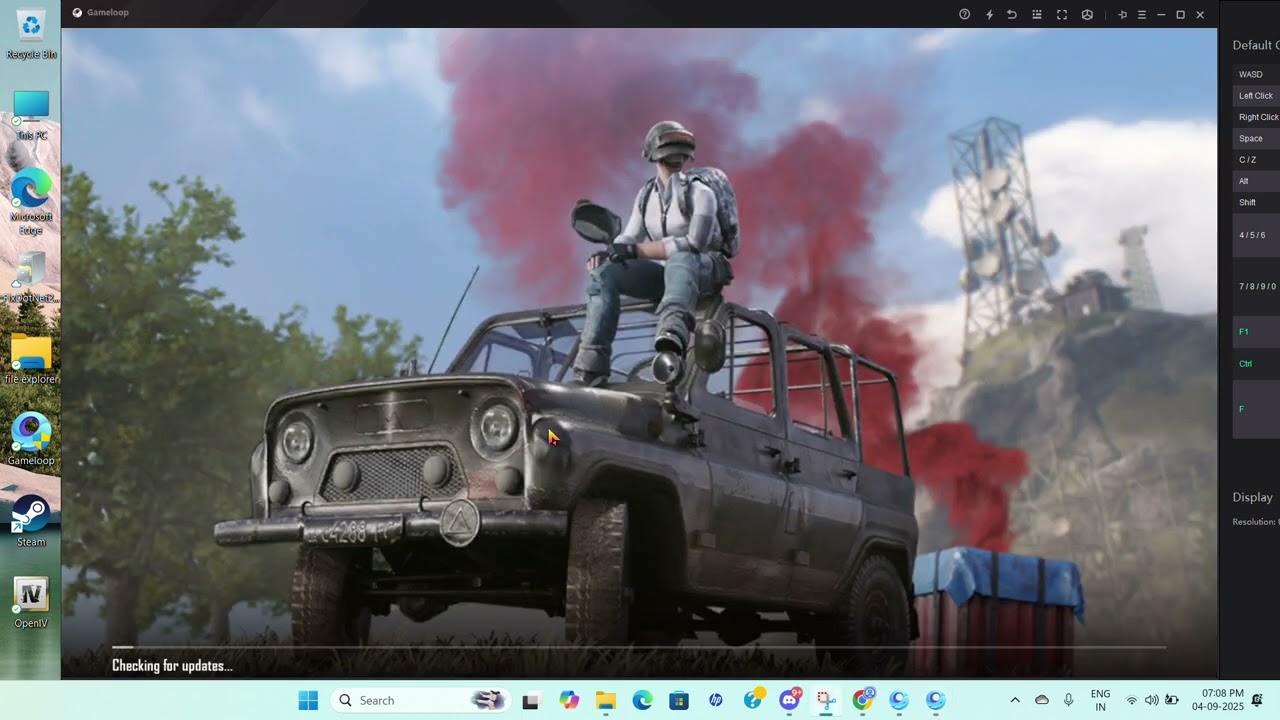1280x720 pixels.
Task: Click the 'Checking for updates...' status text
Action: [172, 666]
